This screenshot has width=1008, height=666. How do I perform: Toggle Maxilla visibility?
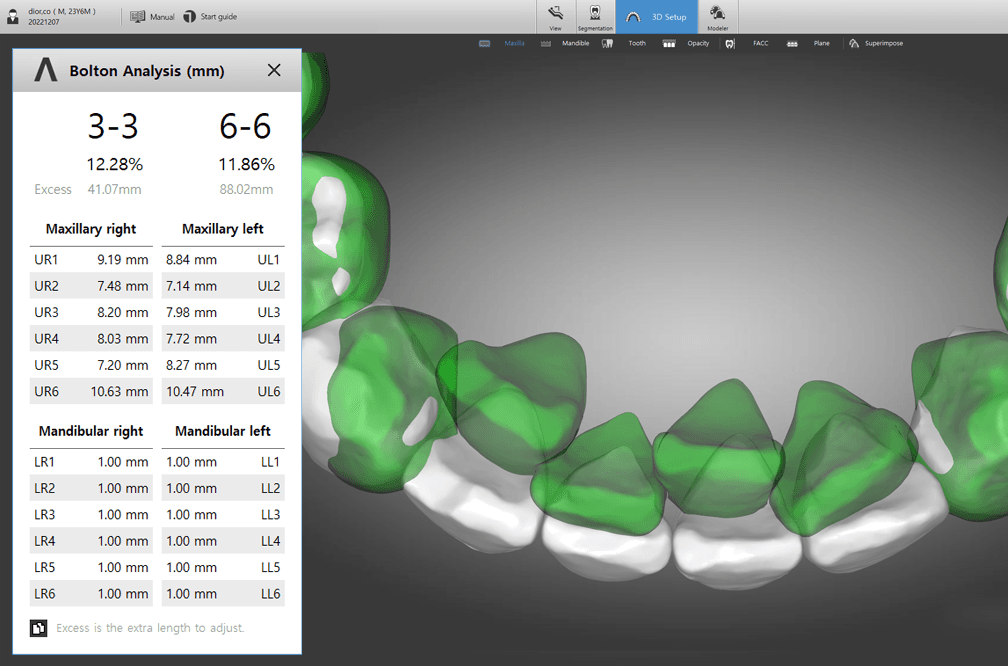pos(502,43)
